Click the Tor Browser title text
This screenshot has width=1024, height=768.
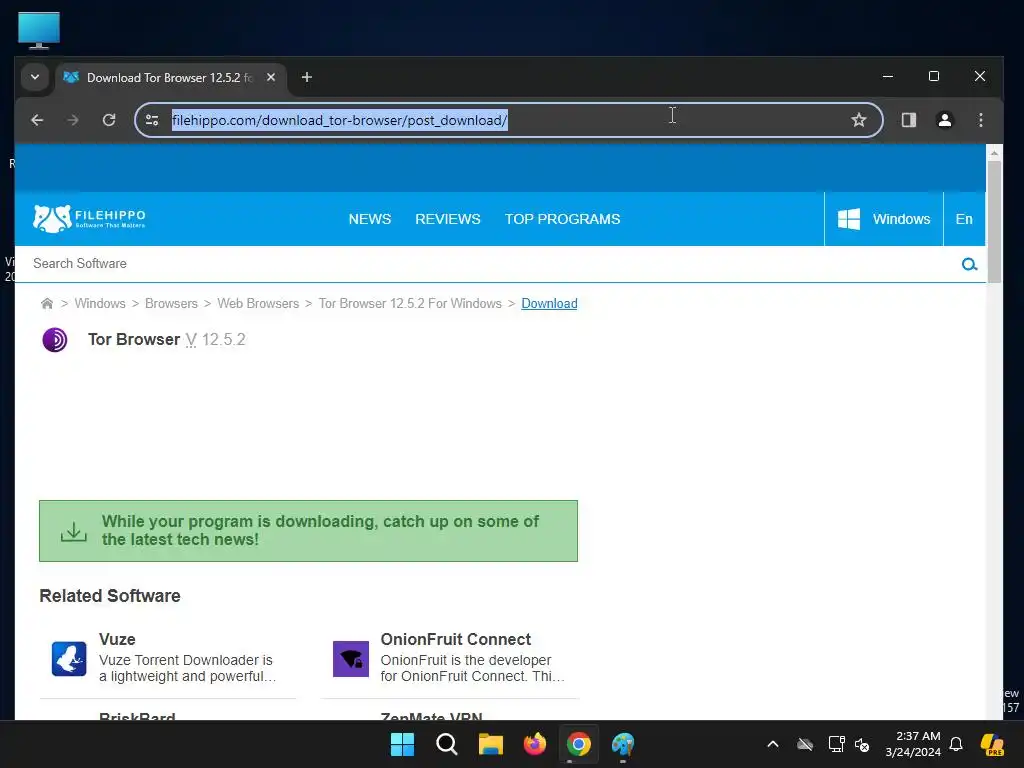(x=134, y=340)
